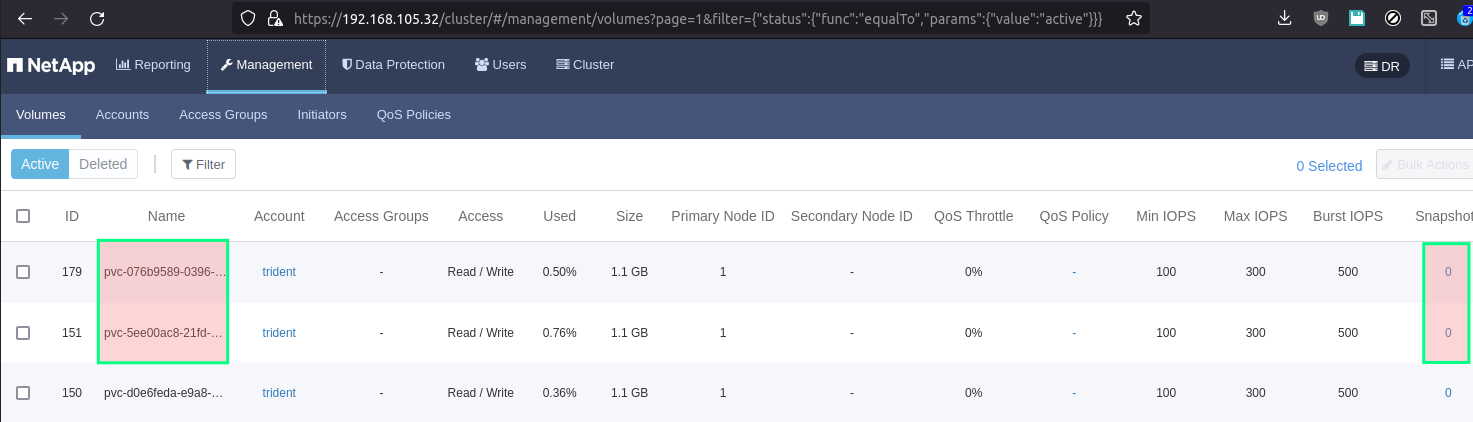
Task: Sort by the Access Groups column header
Action: (x=381, y=216)
